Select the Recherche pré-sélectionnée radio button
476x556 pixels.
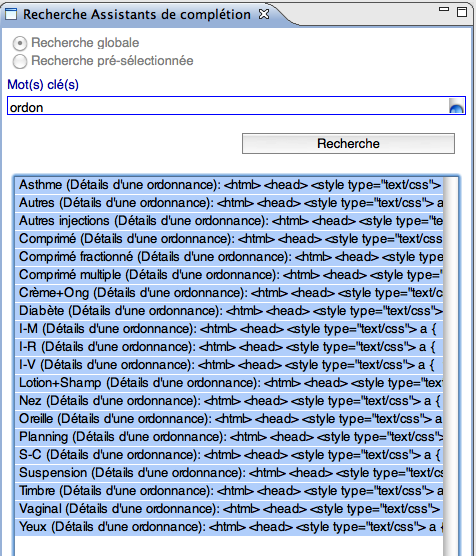pos(20,61)
